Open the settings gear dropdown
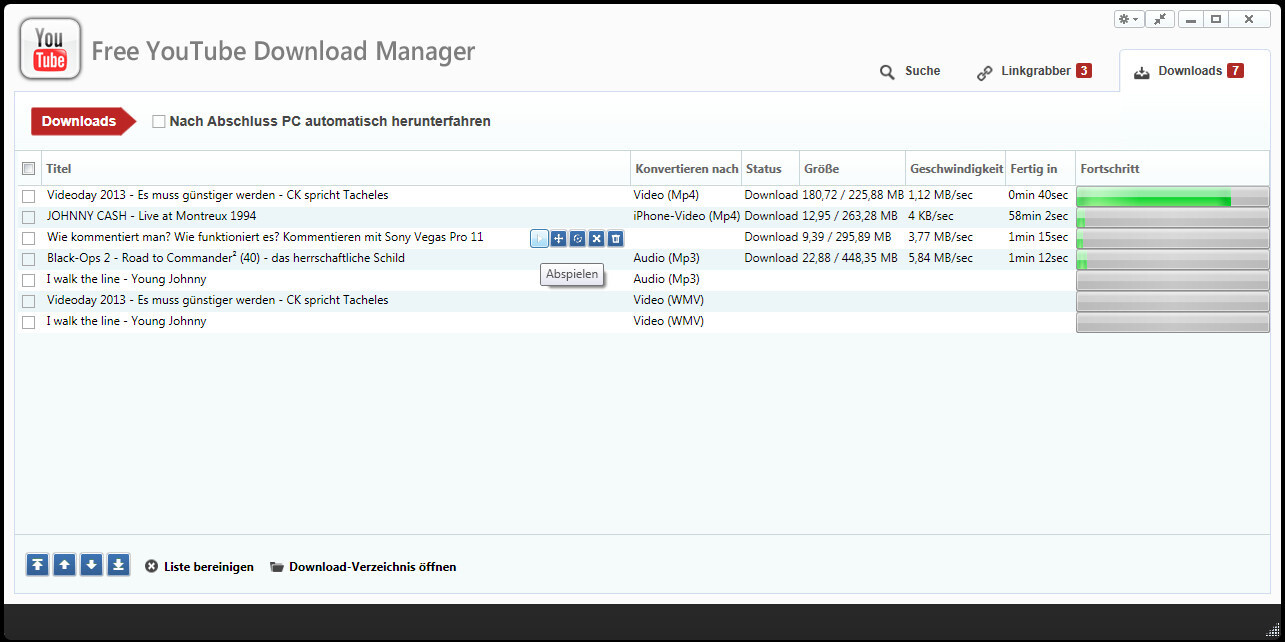Screen dimensions: 1285x642 (1127, 18)
